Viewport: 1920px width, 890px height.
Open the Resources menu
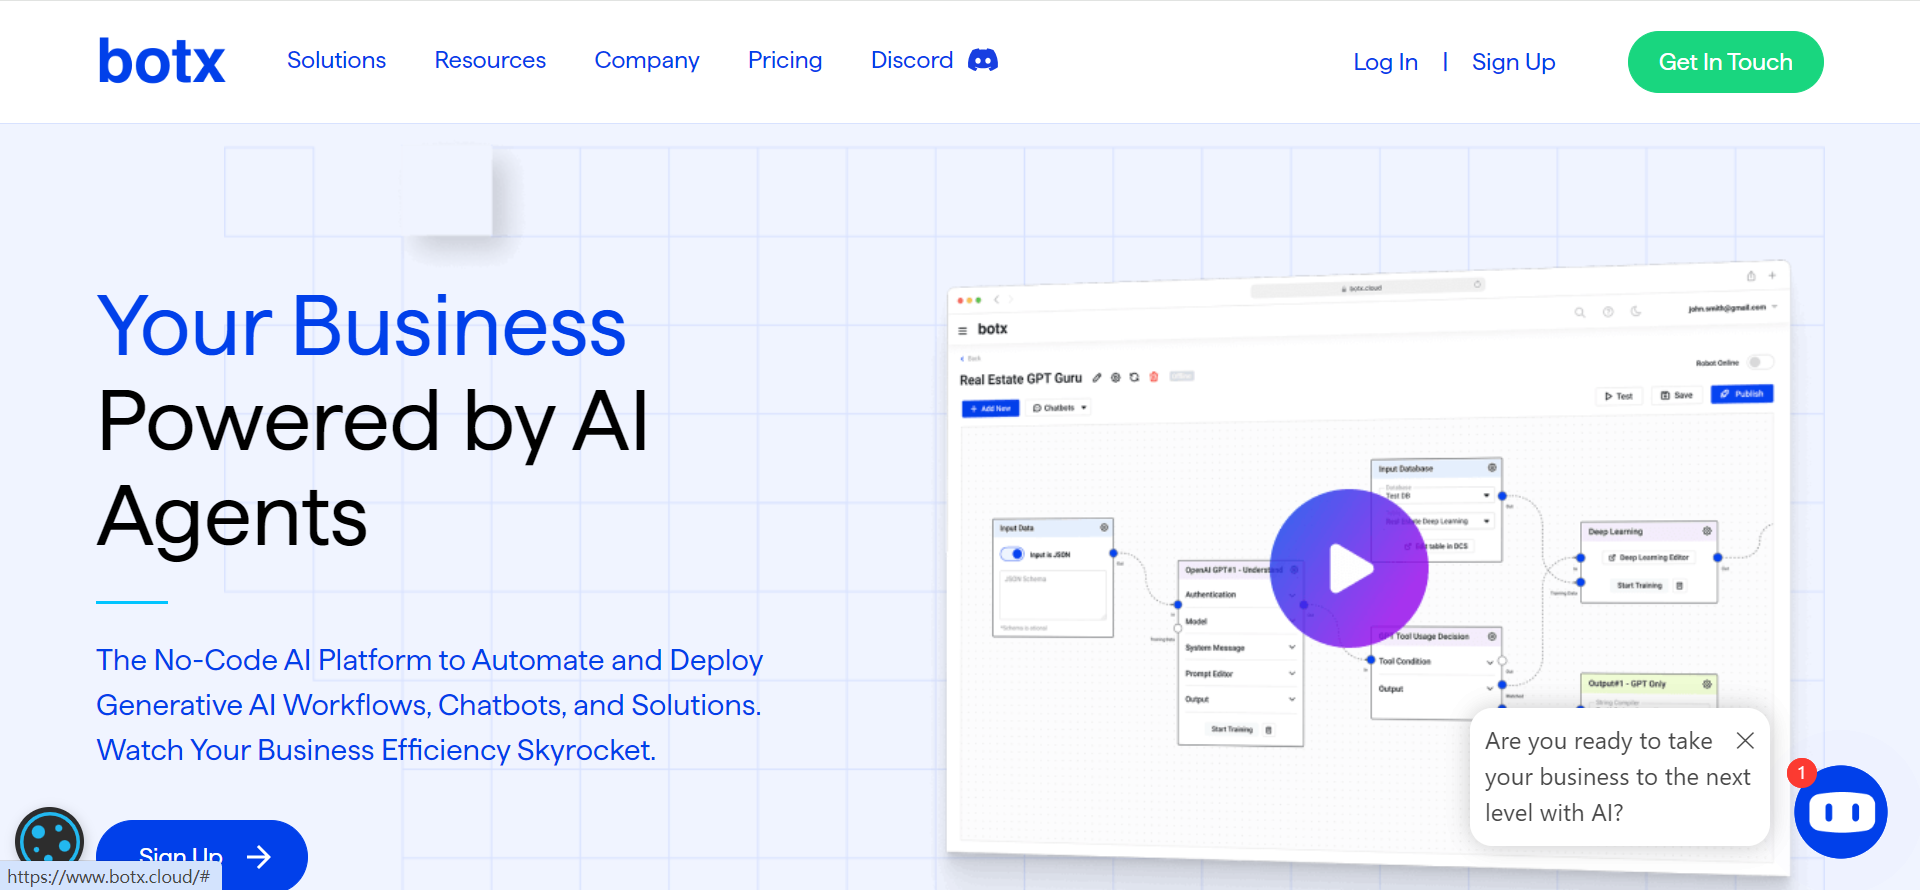[490, 60]
